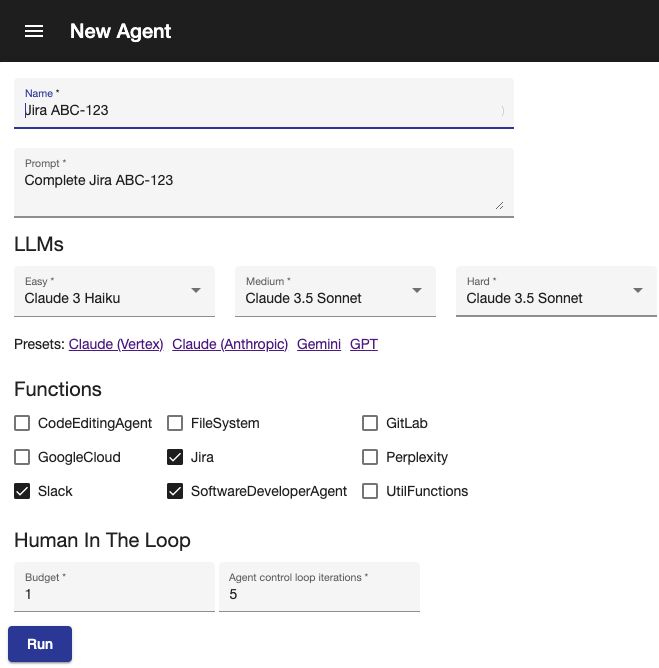Apply the Gemini preset

coord(319,344)
